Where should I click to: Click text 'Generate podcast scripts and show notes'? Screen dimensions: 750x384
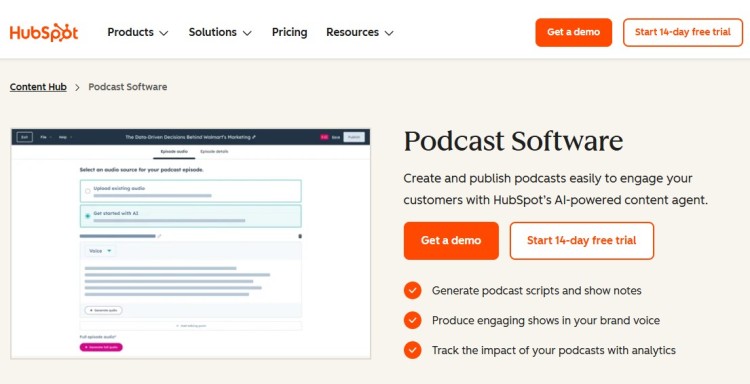[537, 291]
